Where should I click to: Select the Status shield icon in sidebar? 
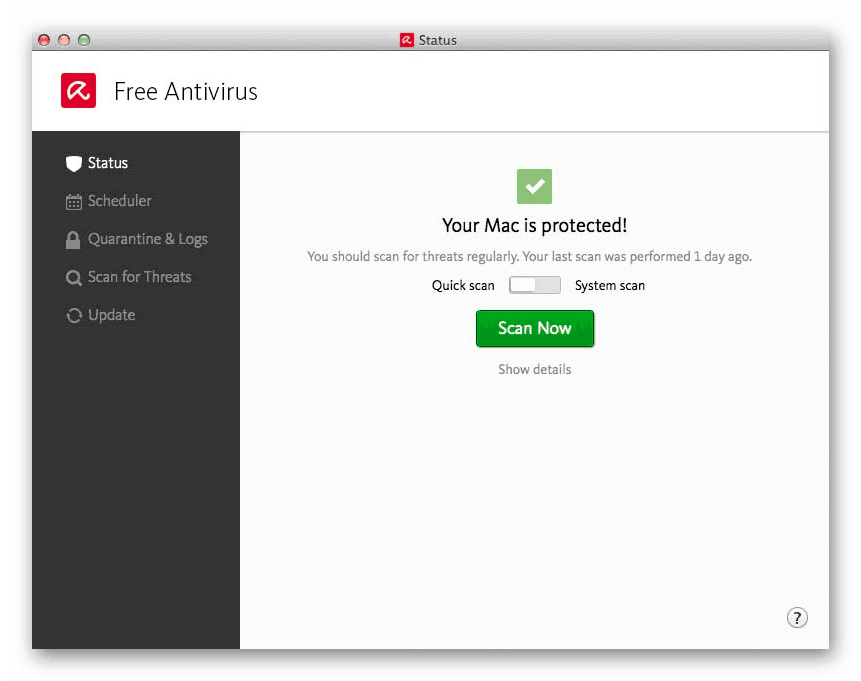click(x=74, y=163)
